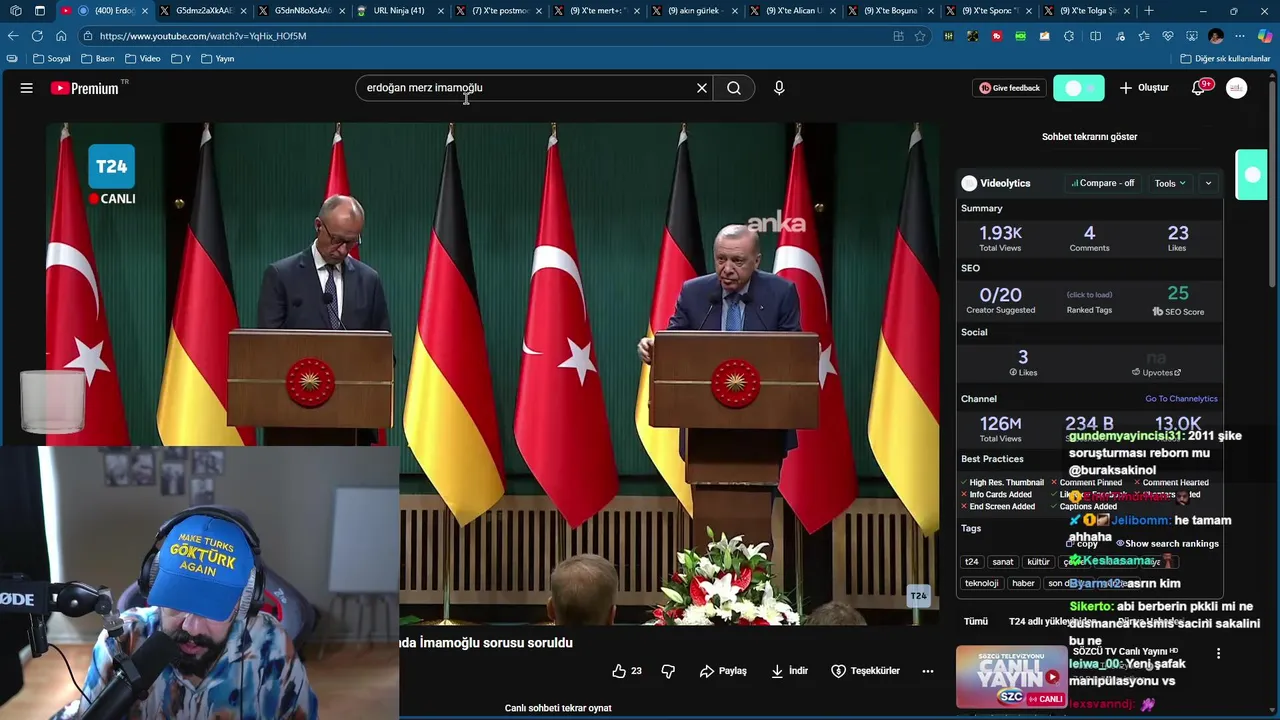This screenshot has width=1280, height=720.
Task: Open Edge browser profile avatar
Action: pyautogui.click(x=1216, y=36)
